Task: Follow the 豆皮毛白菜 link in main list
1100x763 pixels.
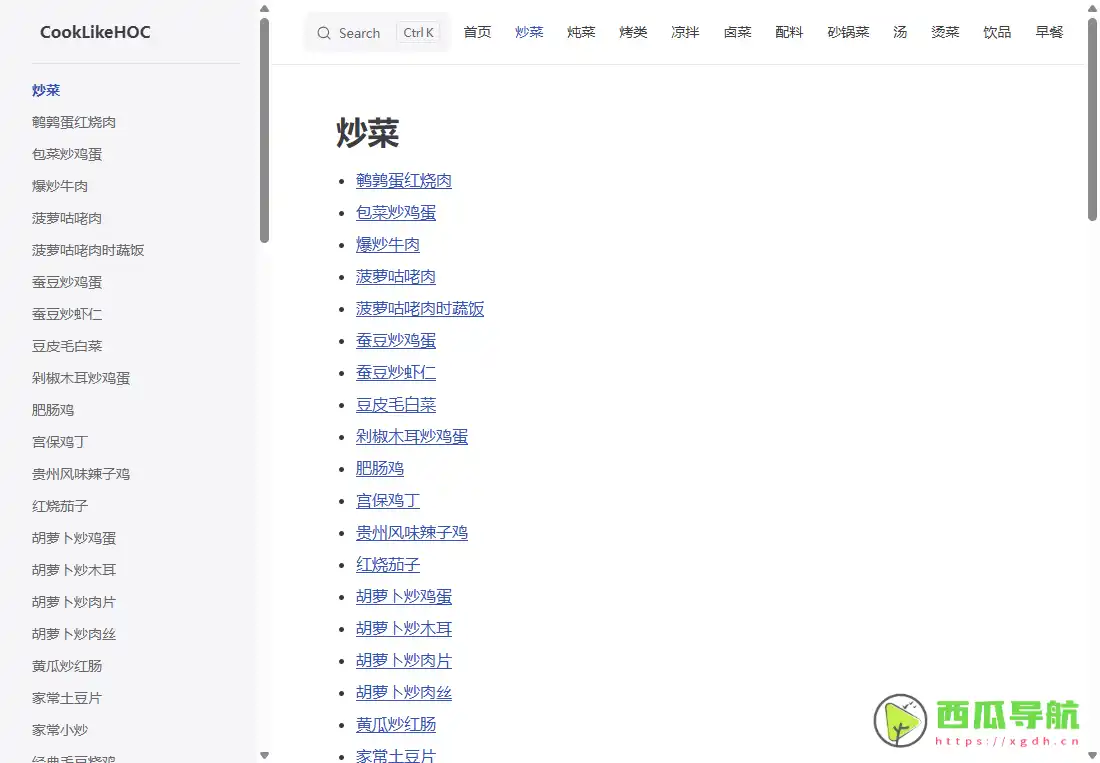Action: [x=396, y=405]
